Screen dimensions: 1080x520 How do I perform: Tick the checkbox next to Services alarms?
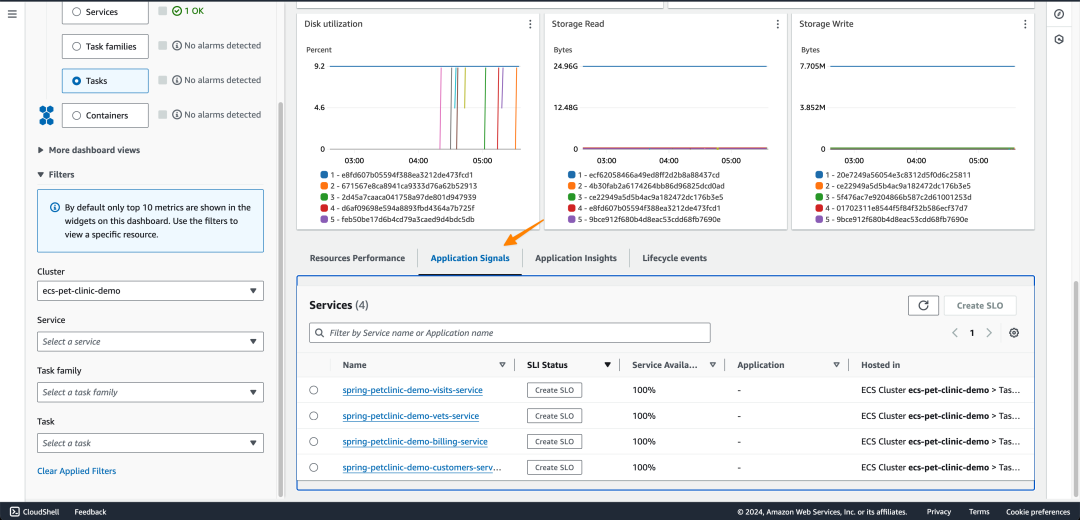(163, 11)
